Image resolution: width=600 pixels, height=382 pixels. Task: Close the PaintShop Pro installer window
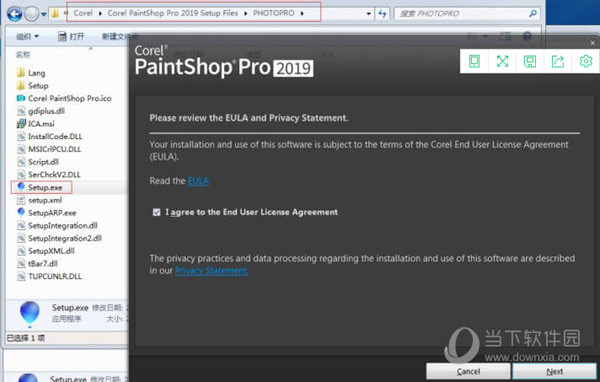pos(592,43)
